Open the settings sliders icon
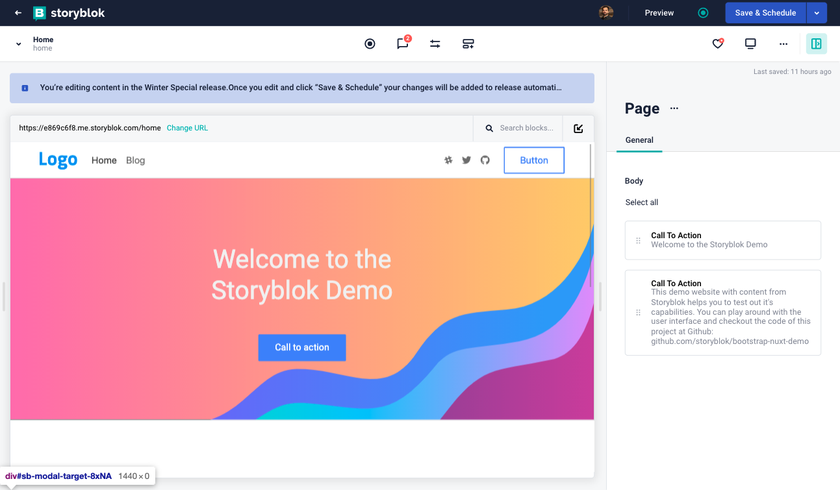The image size is (840, 490). pyautogui.click(x=435, y=44)
